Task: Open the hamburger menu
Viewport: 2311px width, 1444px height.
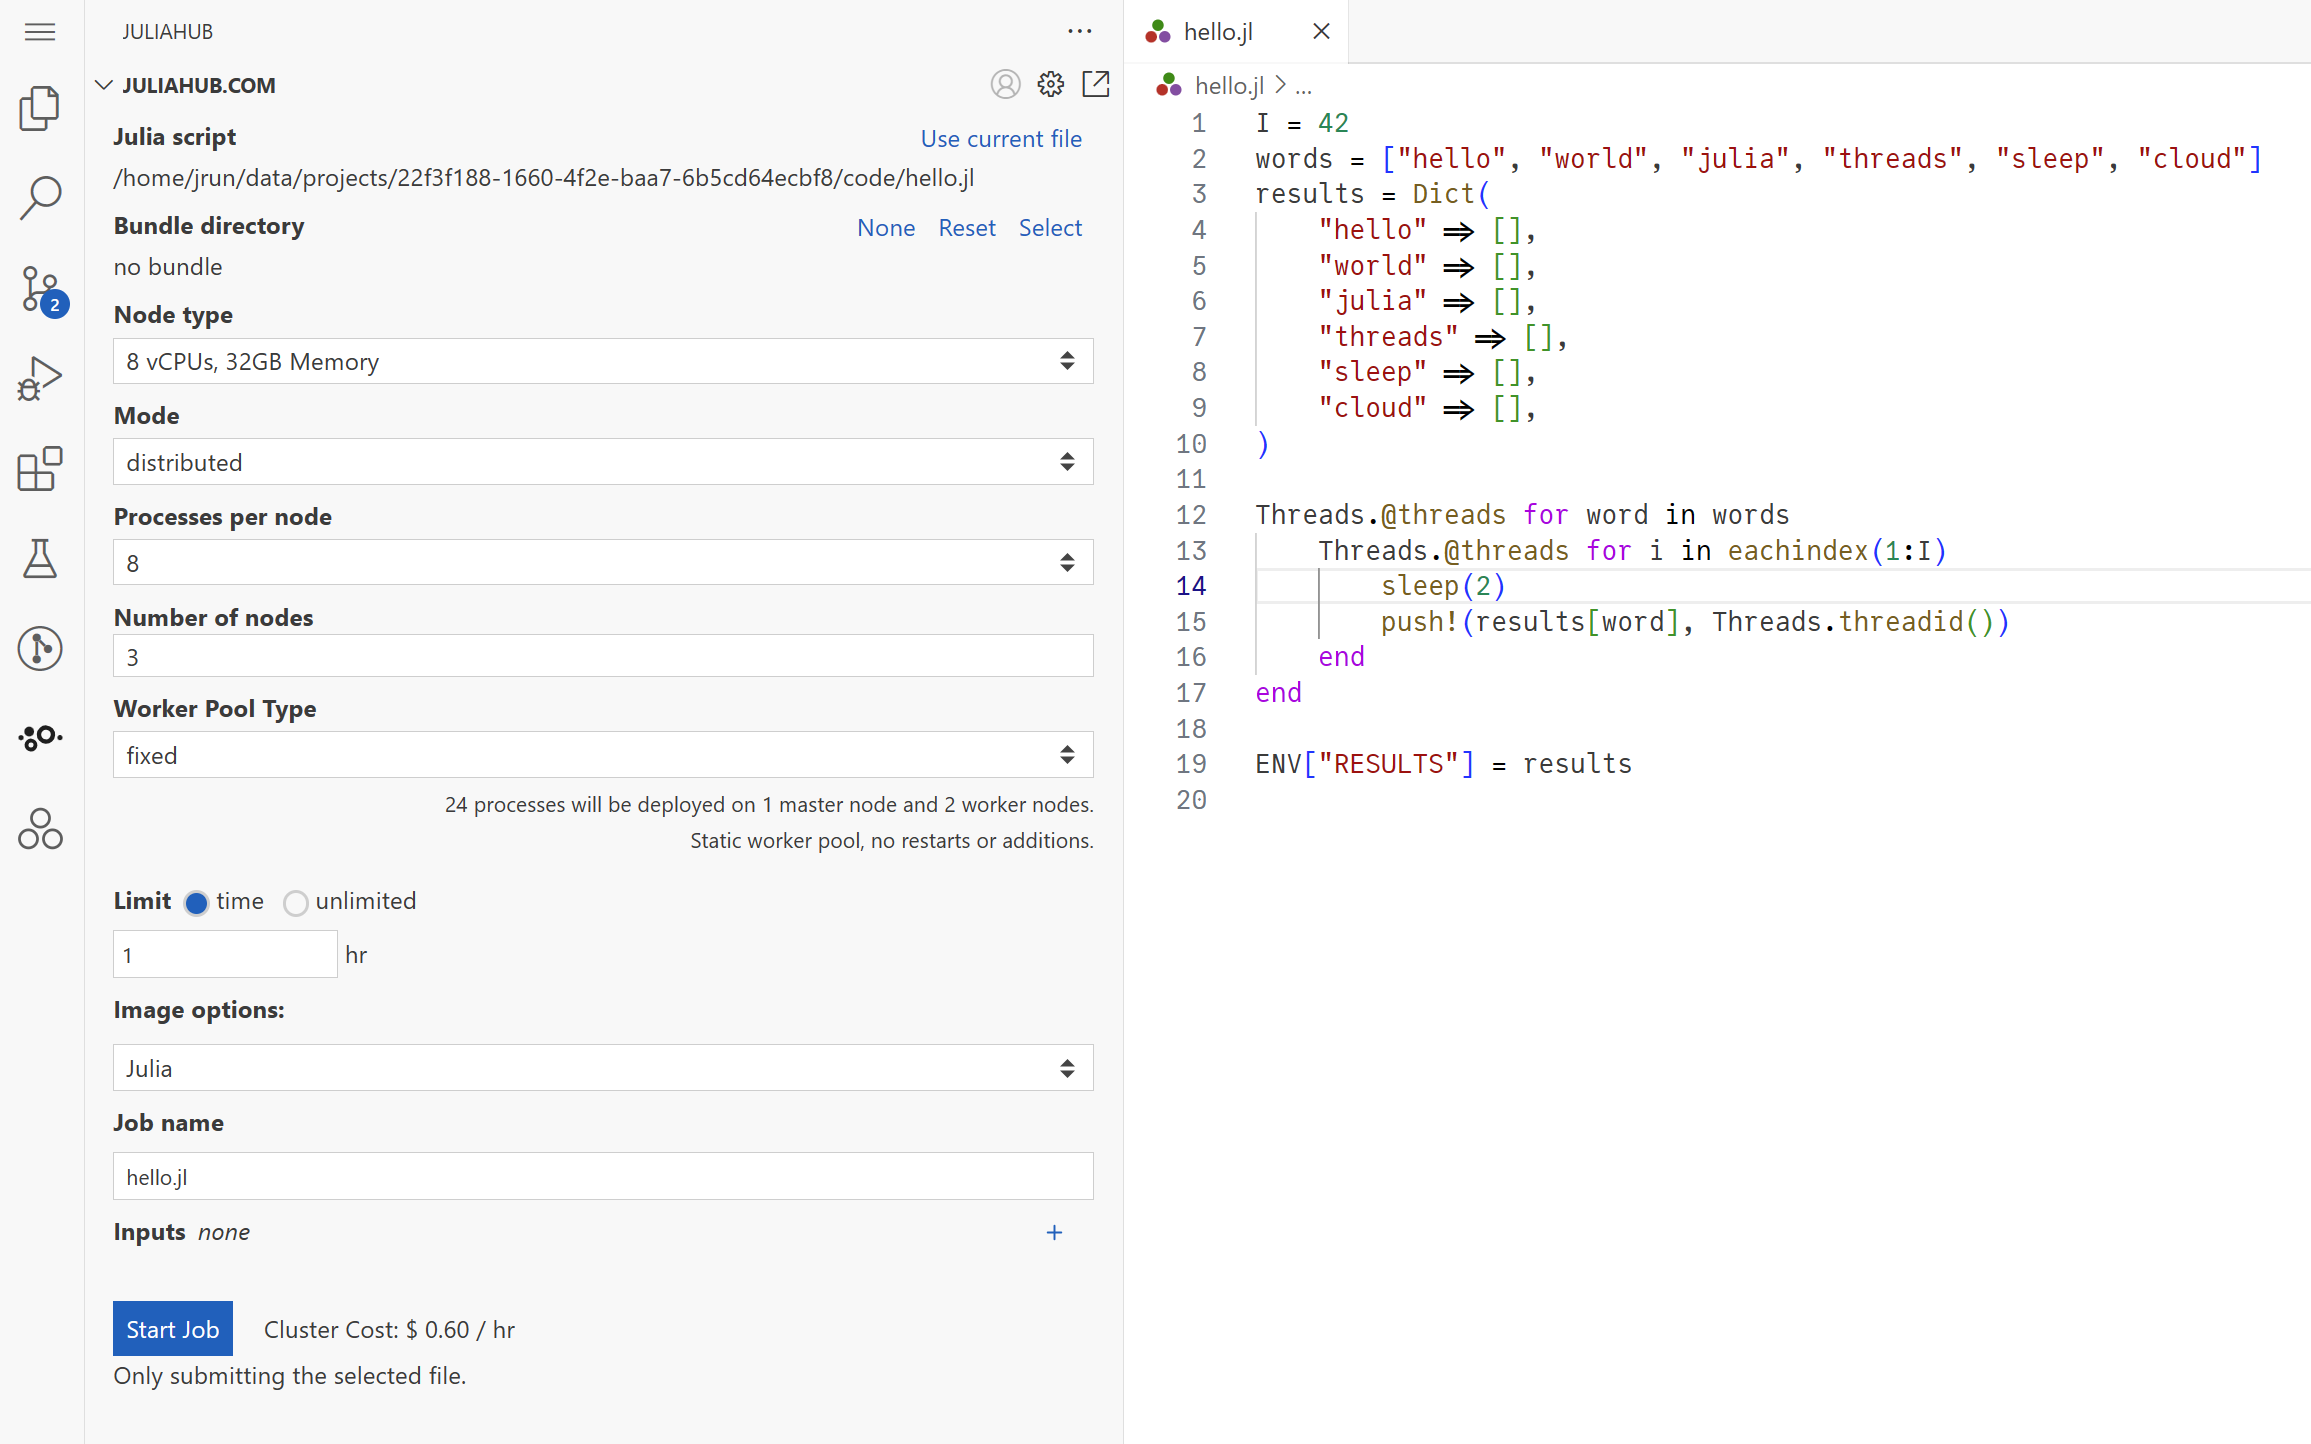Action: pos(40,32)
